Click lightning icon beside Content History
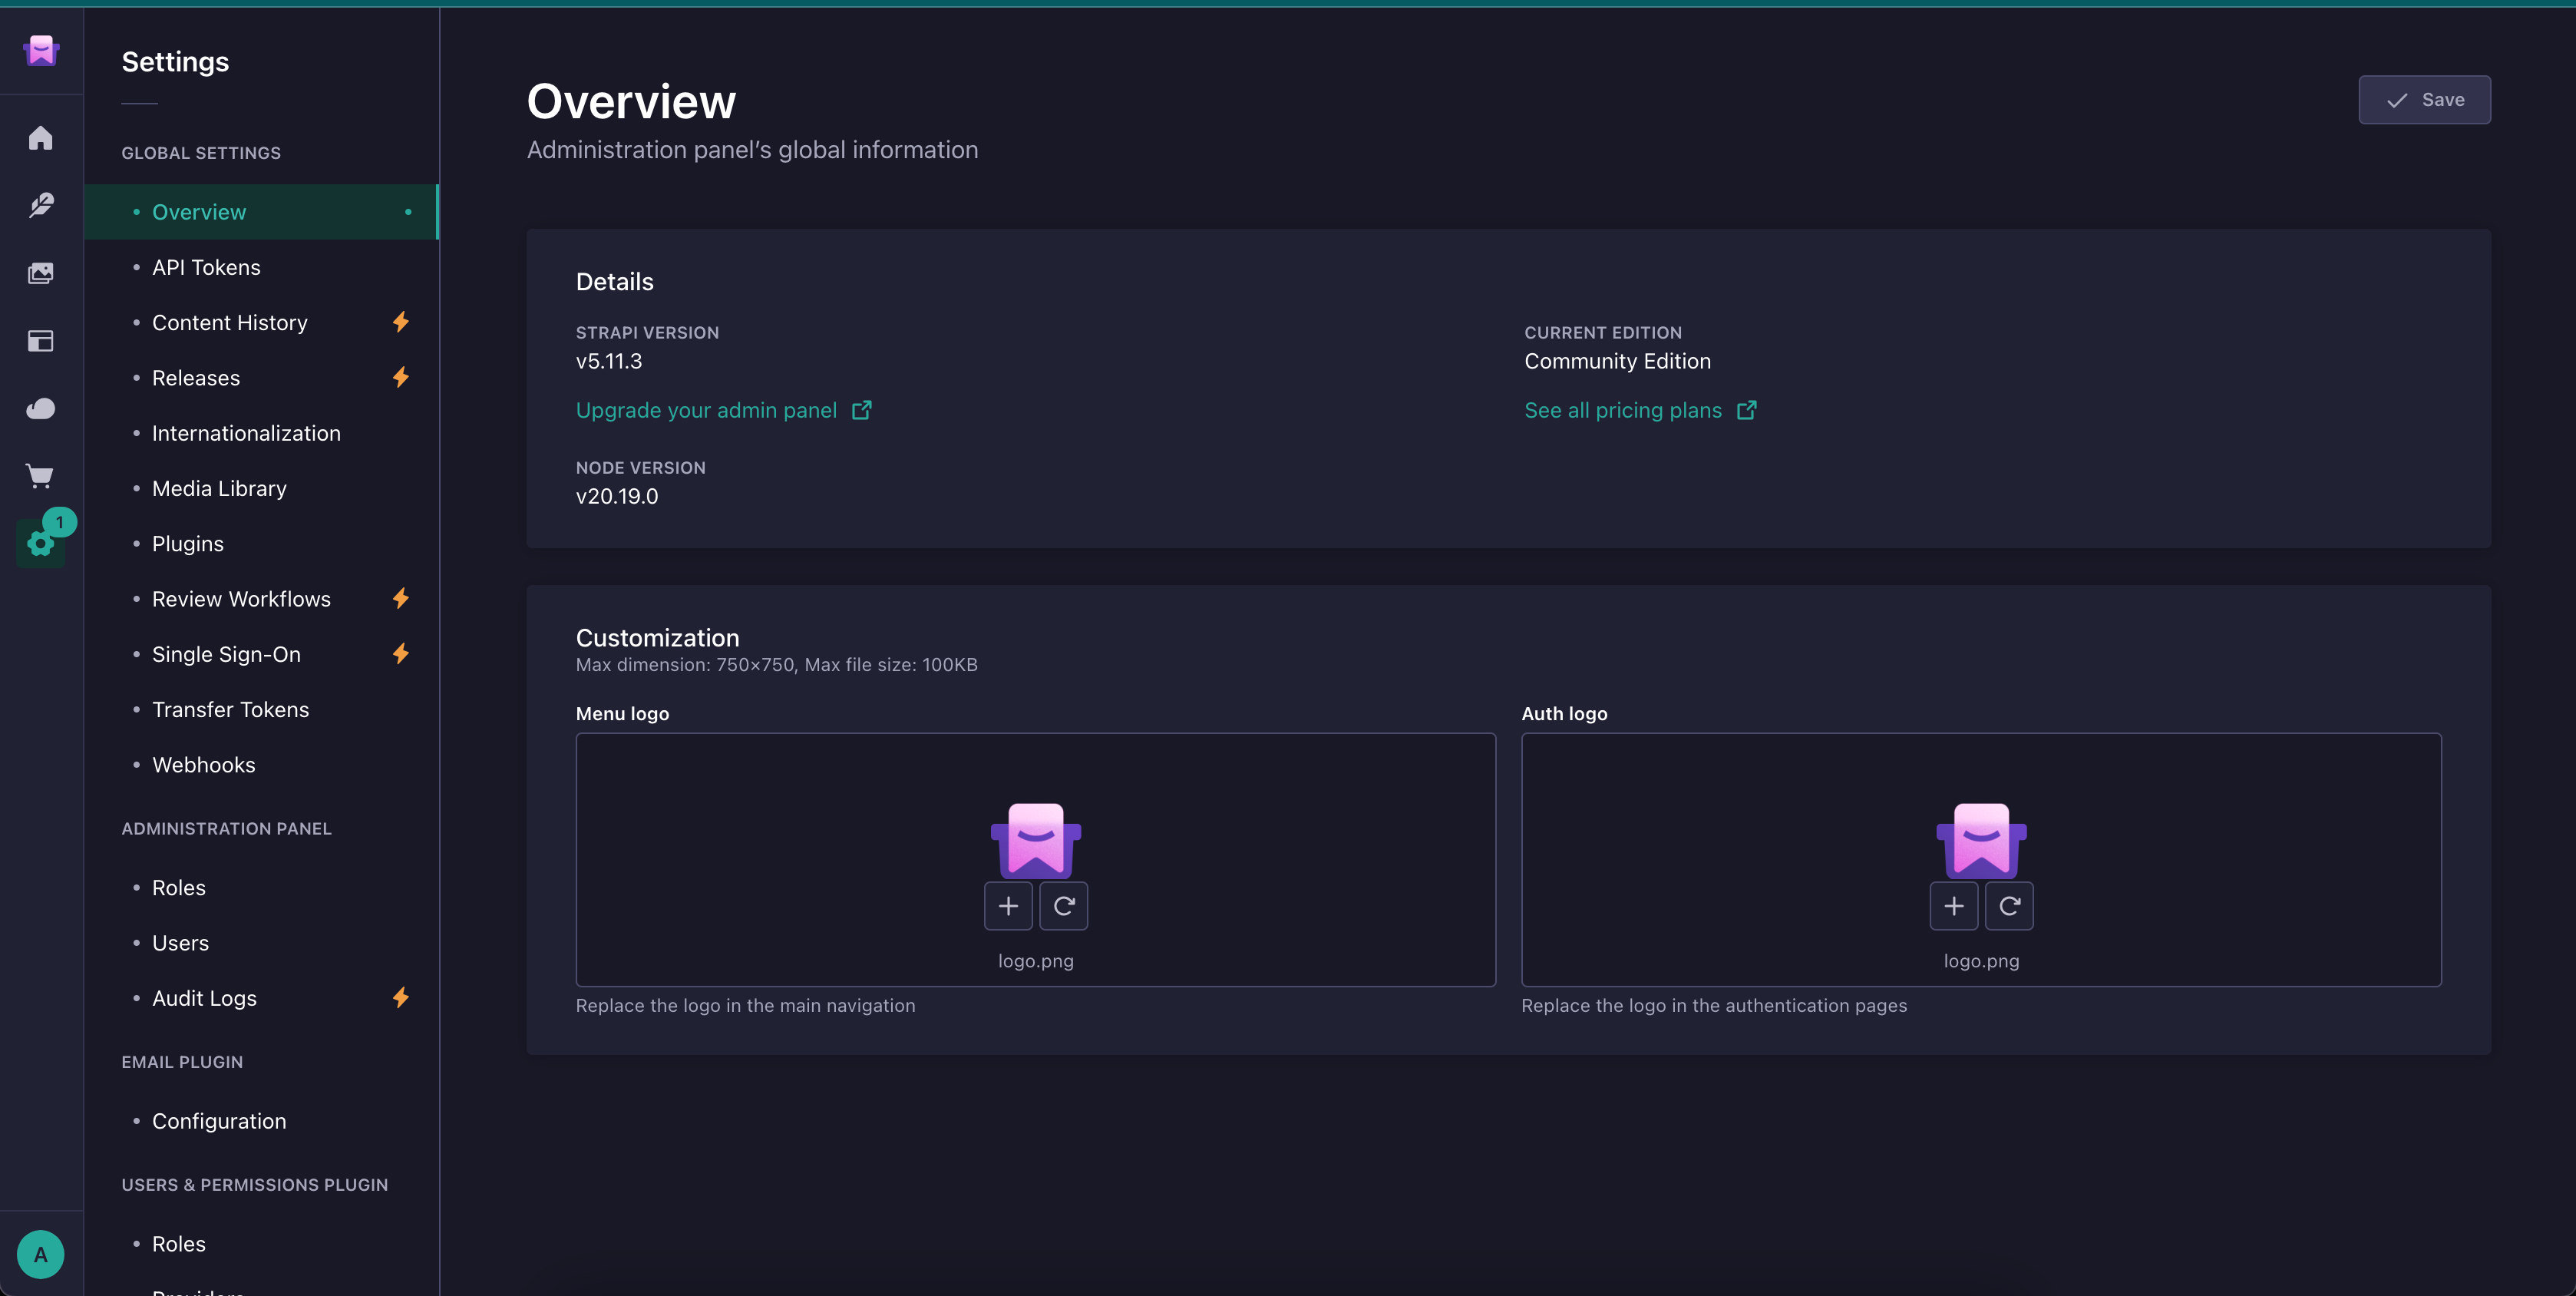The image size is (2576, 1296). [401, 322]
